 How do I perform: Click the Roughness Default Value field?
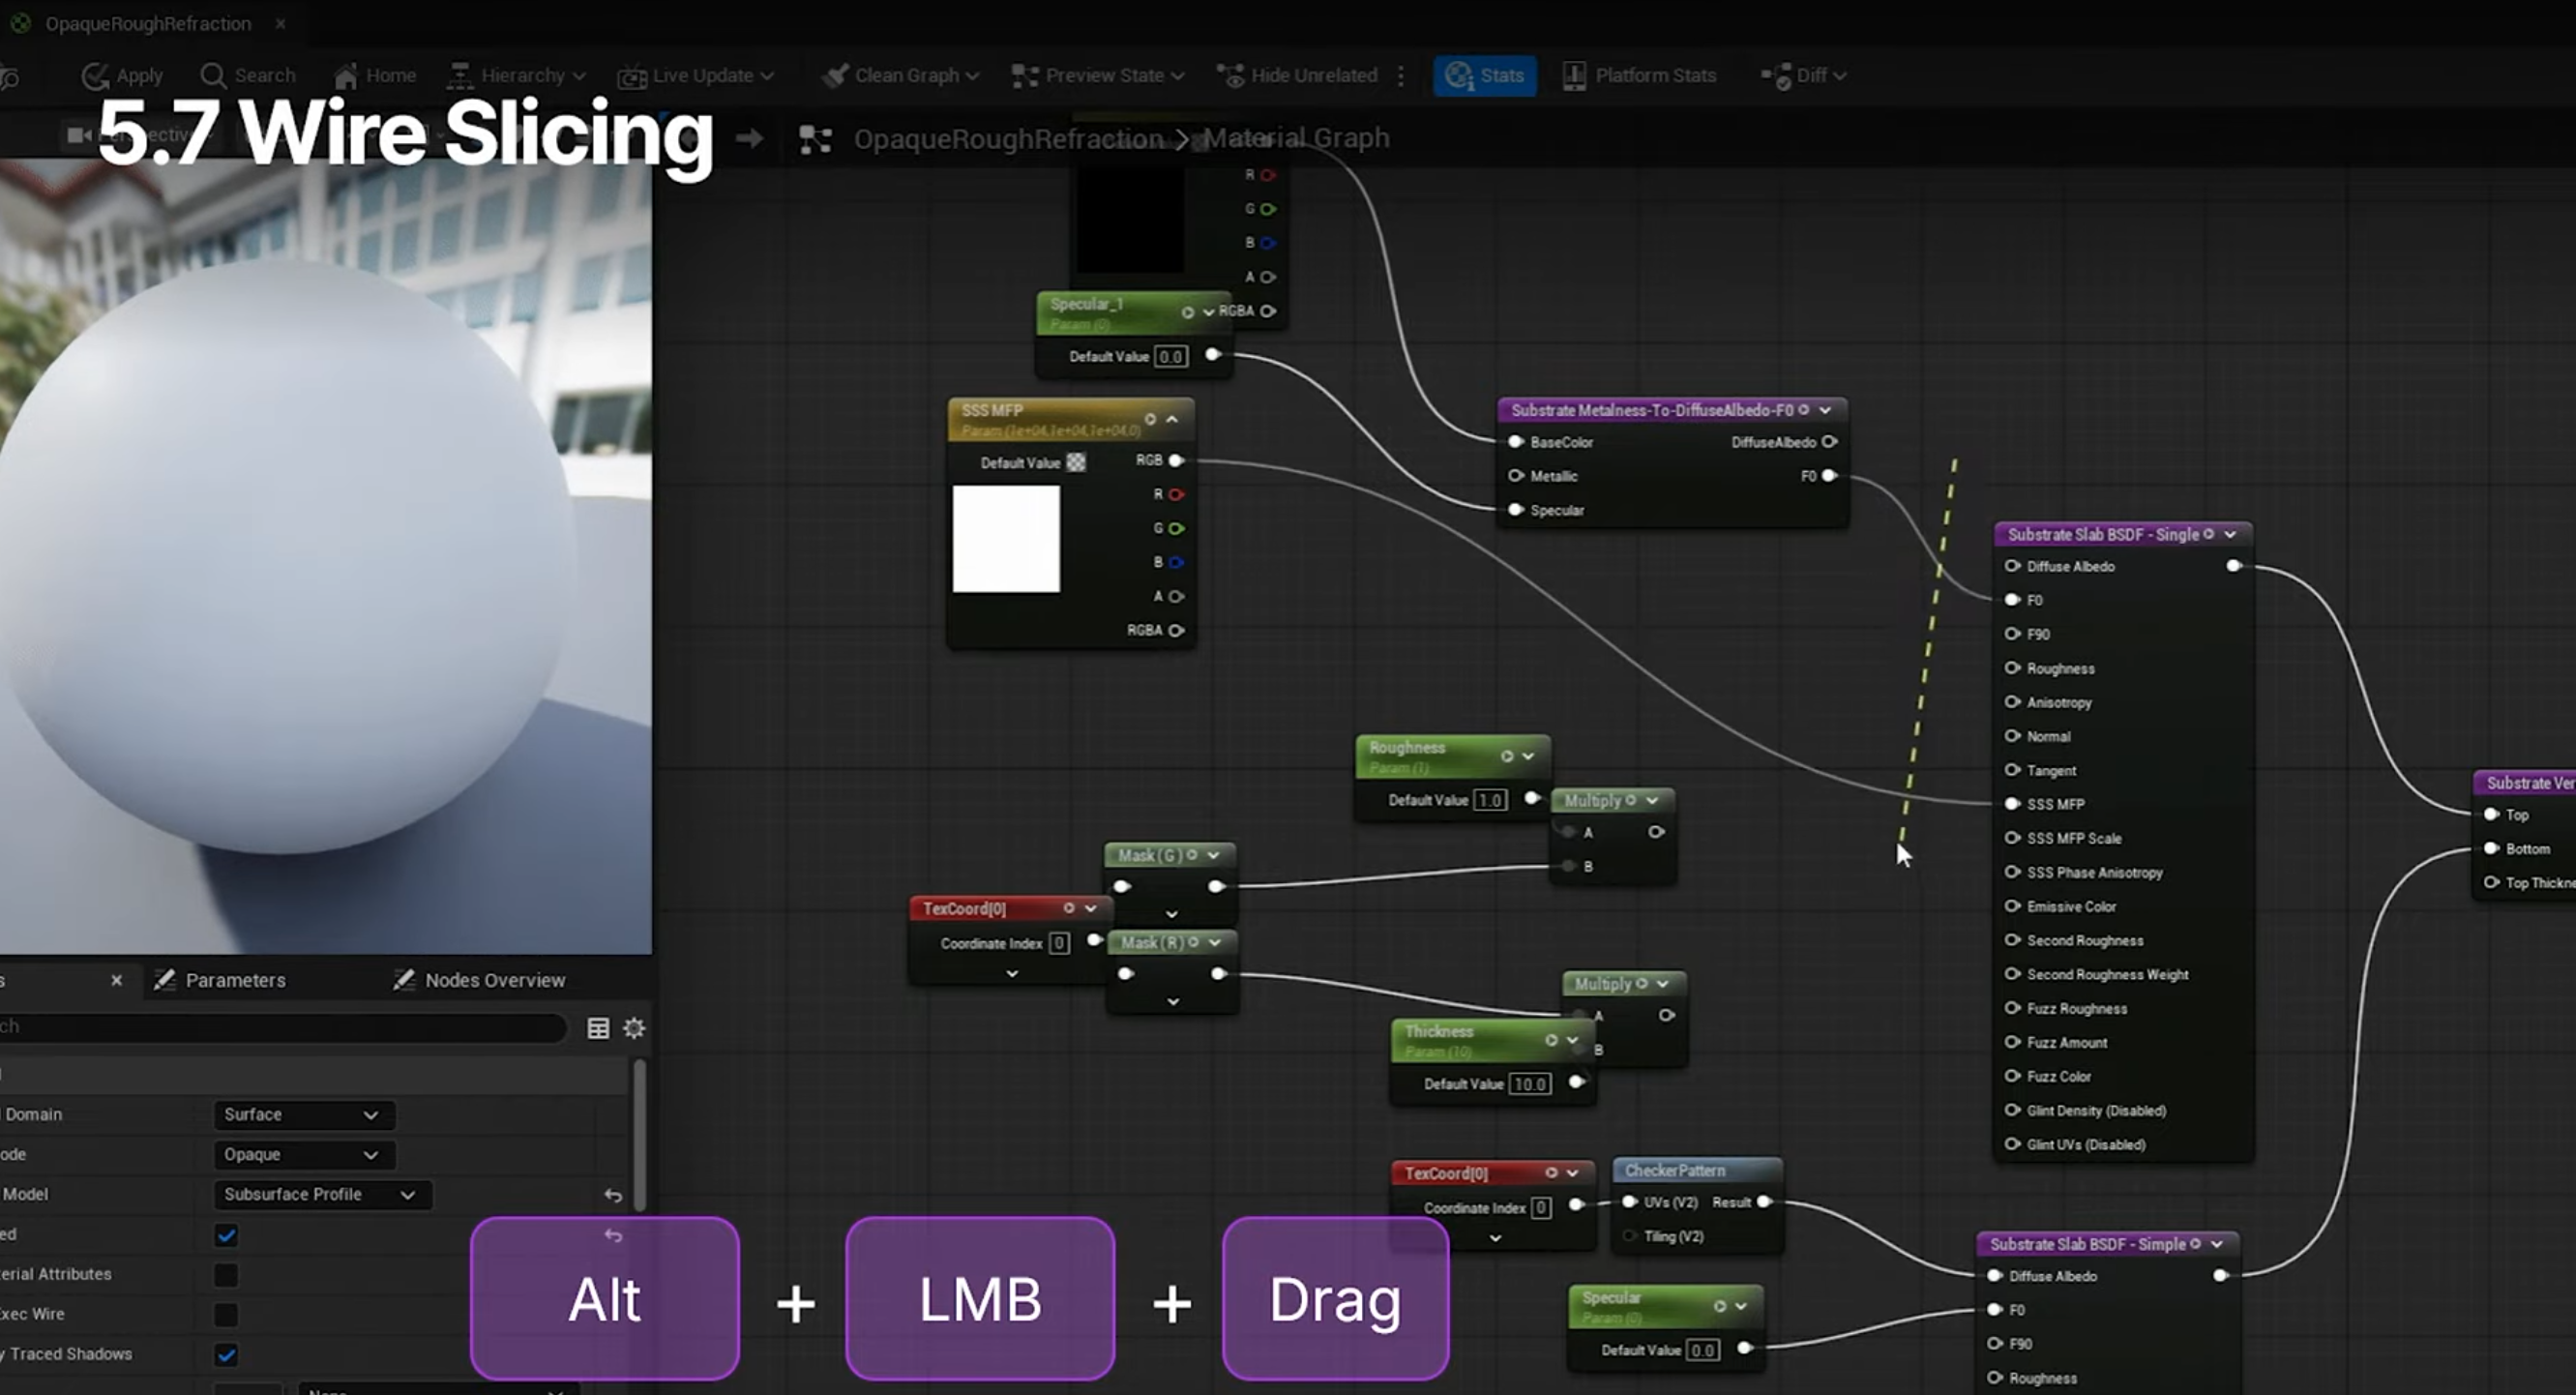pyautogui.click(x=1490, y=800)
